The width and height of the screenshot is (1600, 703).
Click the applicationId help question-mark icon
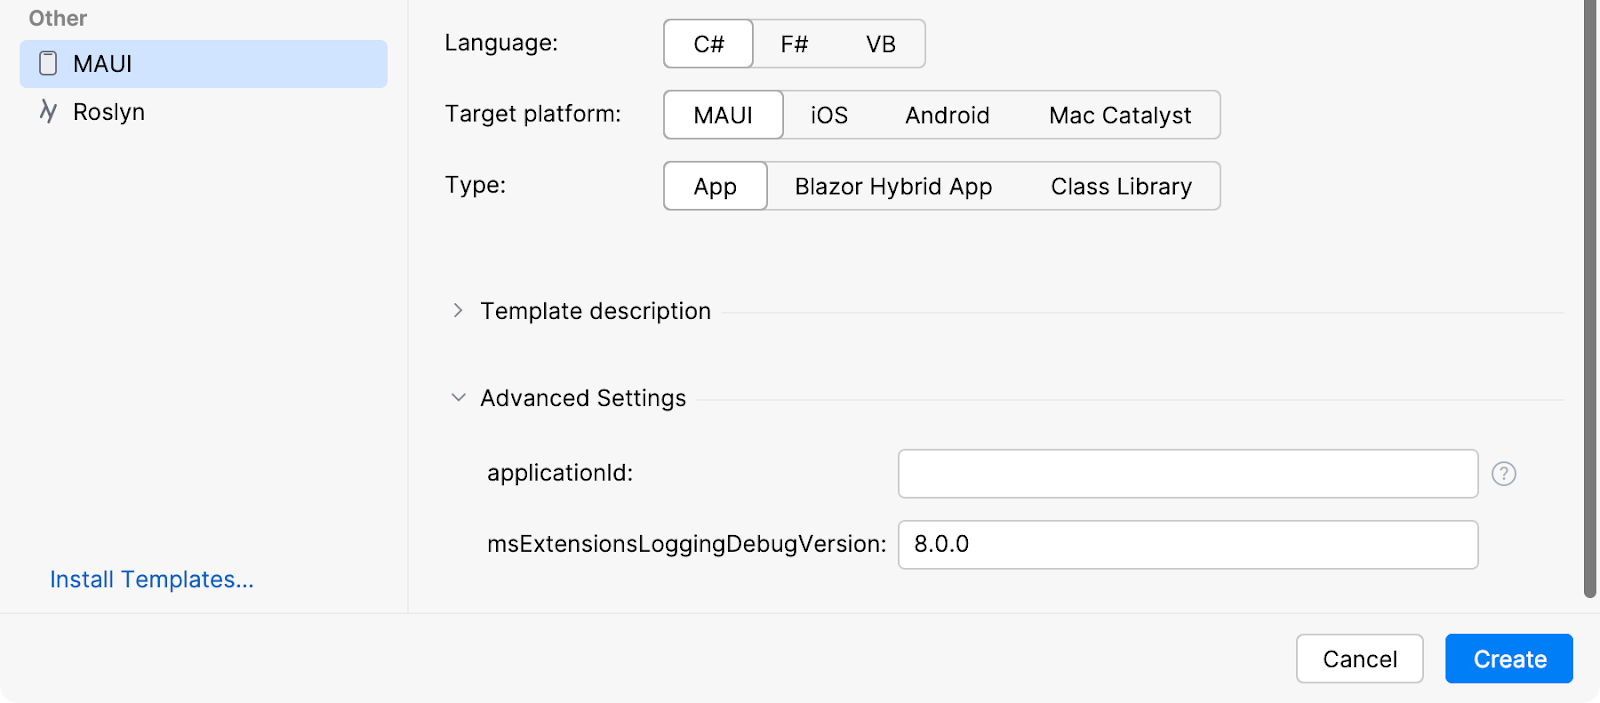pos(1503,474)
